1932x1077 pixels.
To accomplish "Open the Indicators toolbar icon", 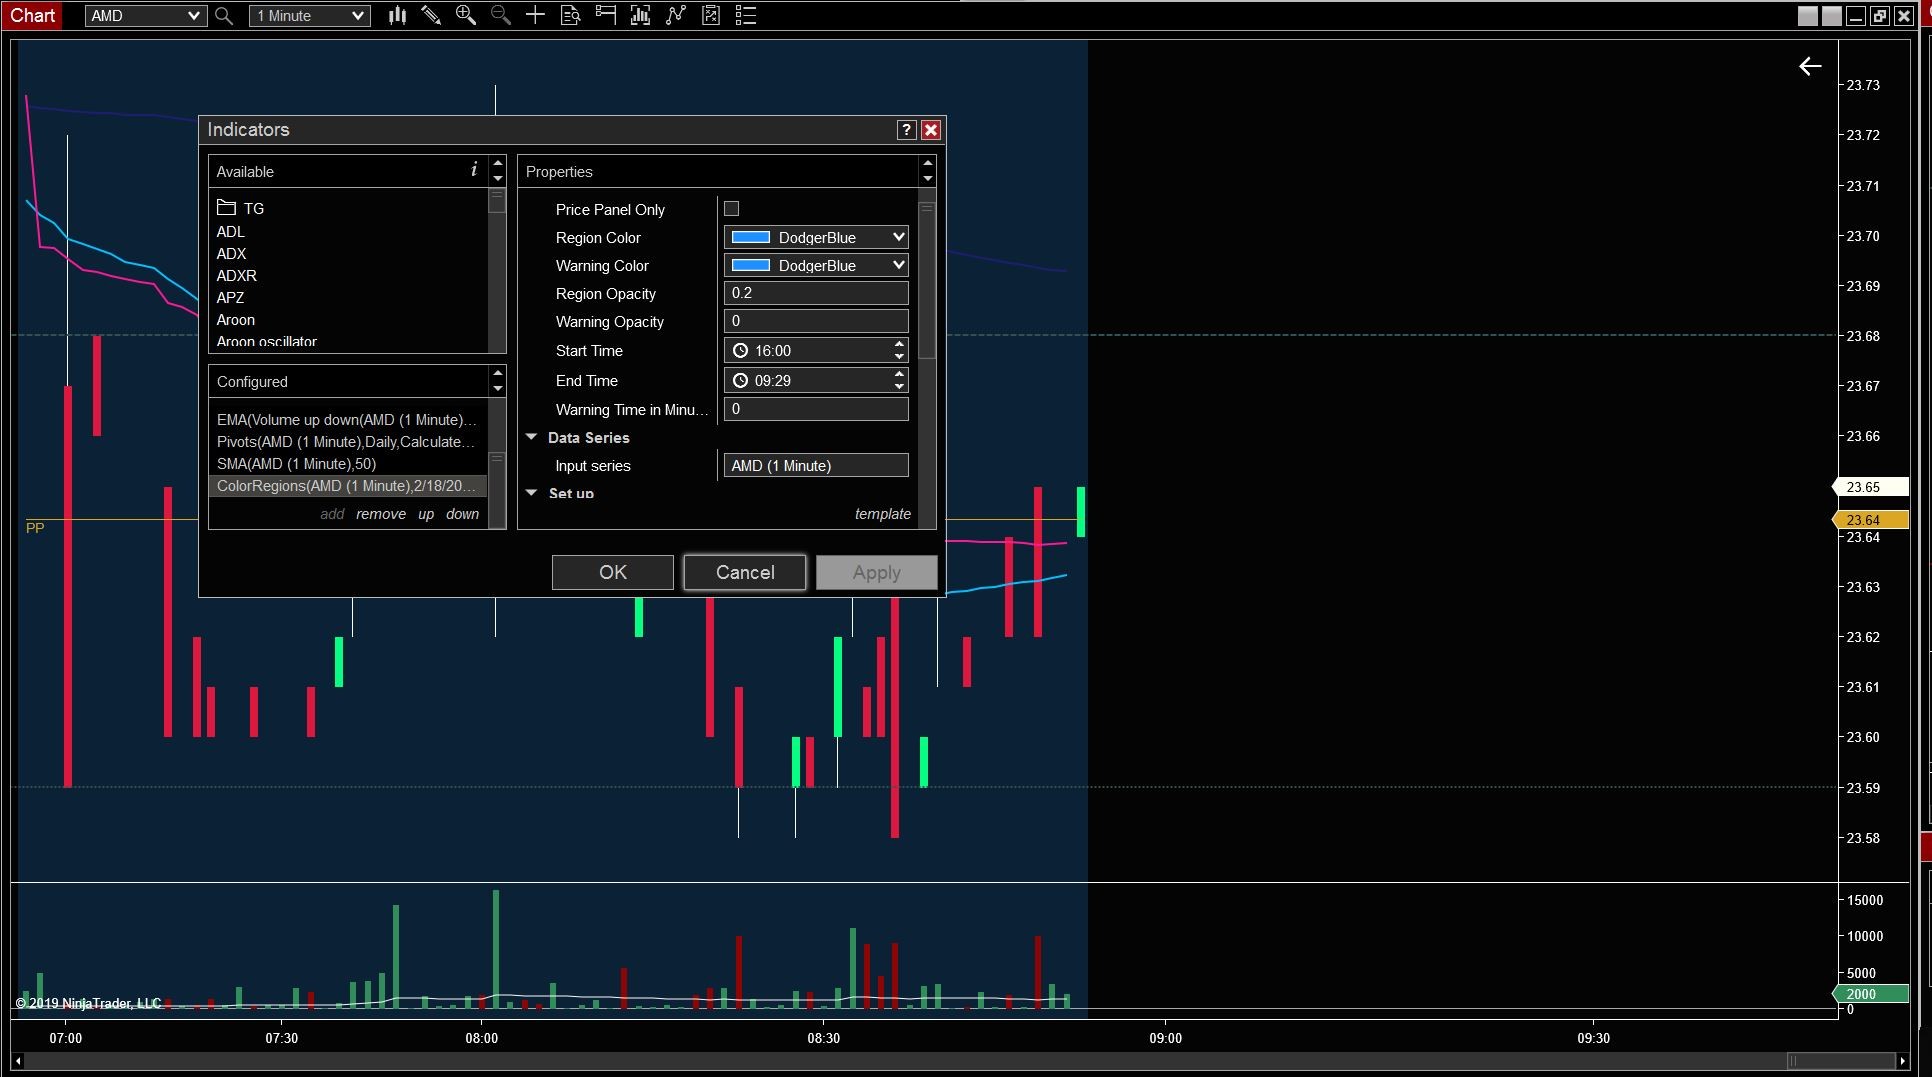I will point(676,15).
